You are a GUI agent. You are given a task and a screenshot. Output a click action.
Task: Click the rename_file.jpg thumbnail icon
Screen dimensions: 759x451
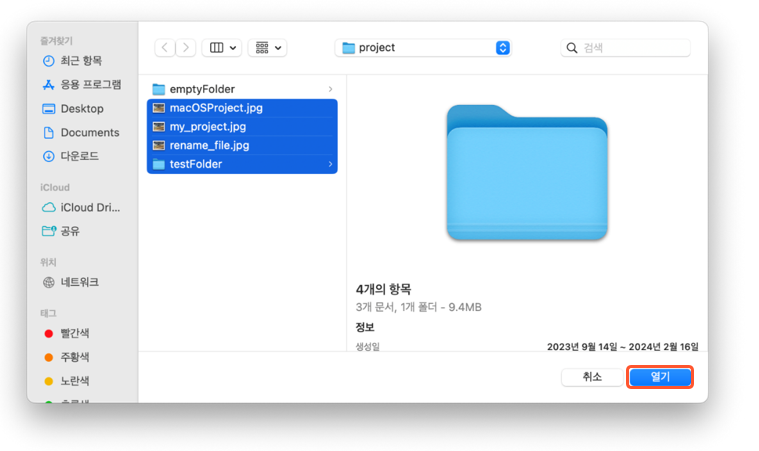click(159, 145)
